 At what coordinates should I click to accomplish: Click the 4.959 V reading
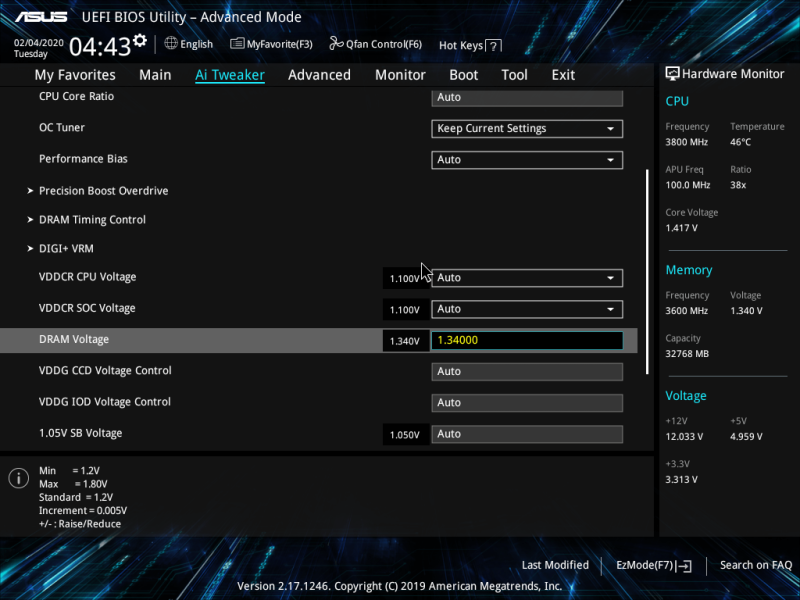746,437
